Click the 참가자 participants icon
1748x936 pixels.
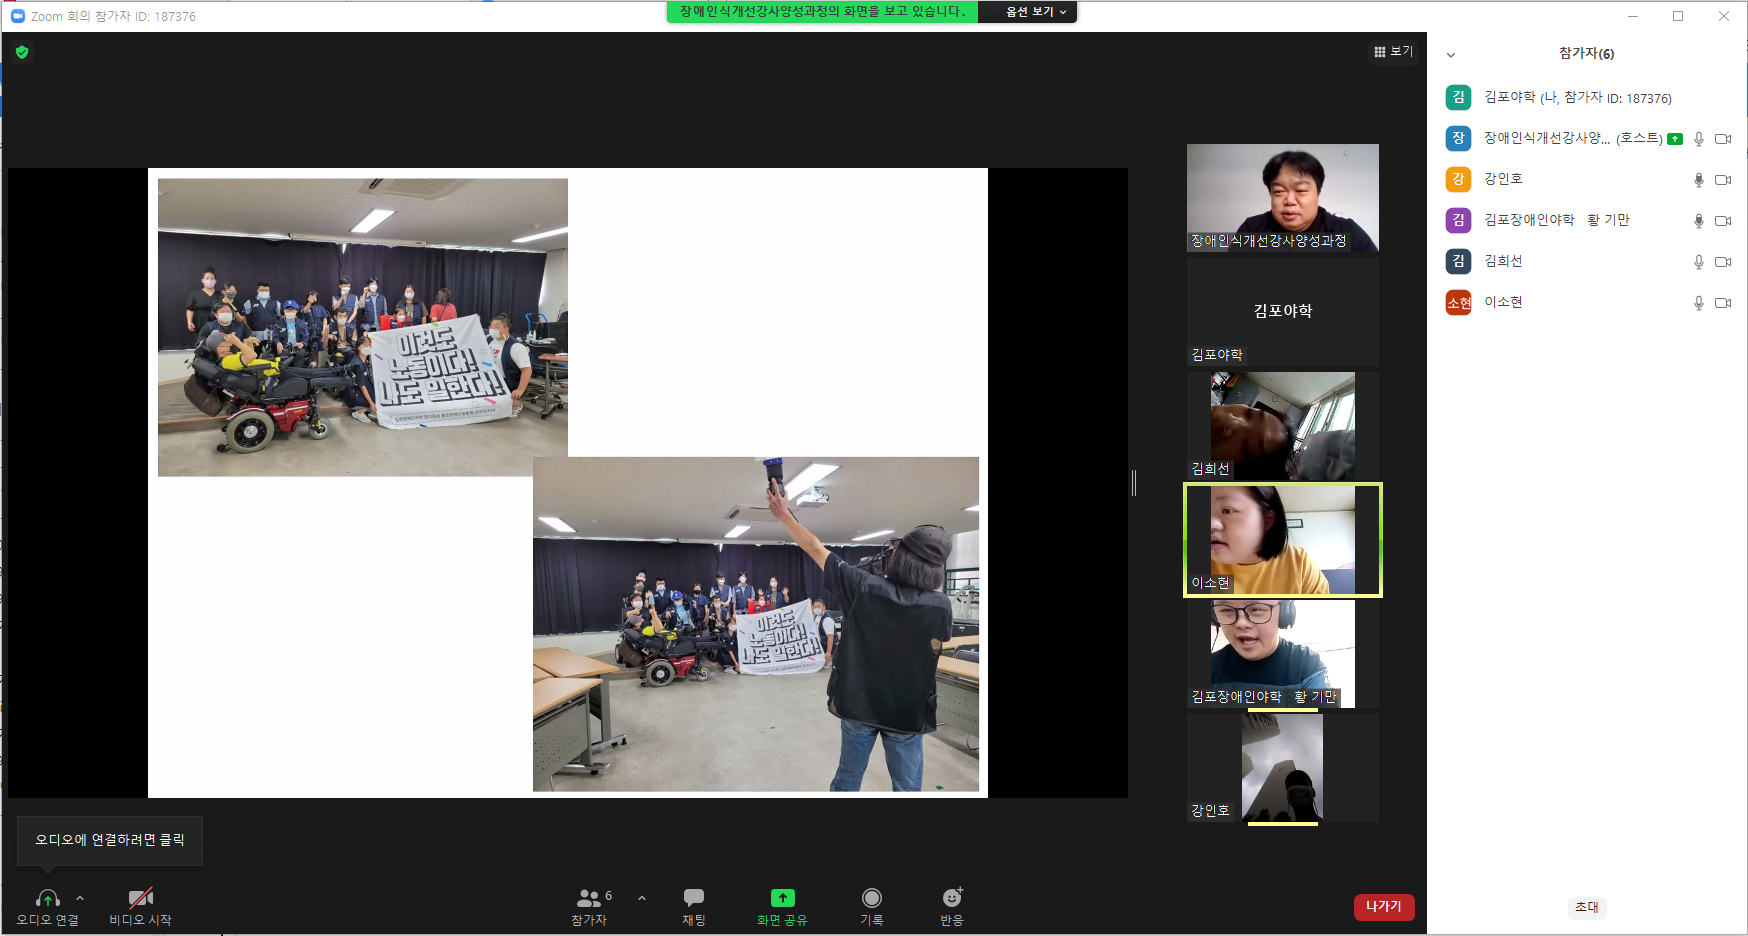tap(589, 898)
